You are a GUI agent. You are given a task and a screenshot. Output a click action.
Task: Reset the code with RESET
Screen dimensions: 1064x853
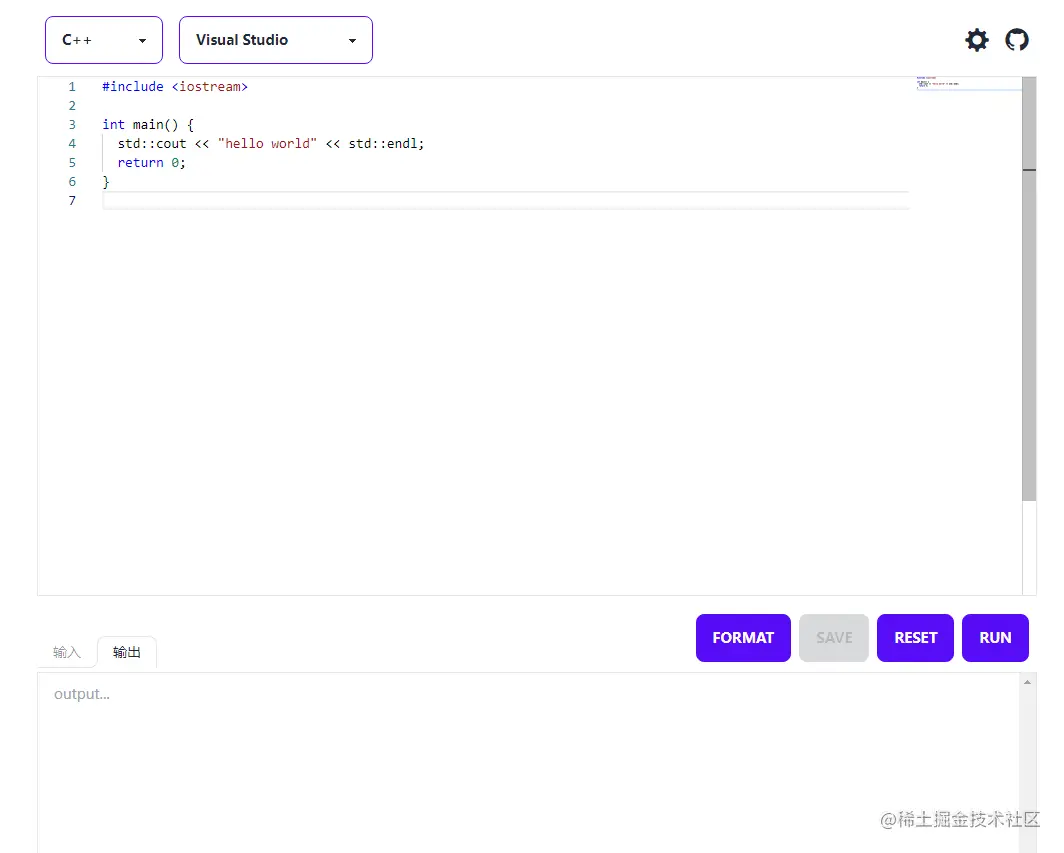[914, 637]
